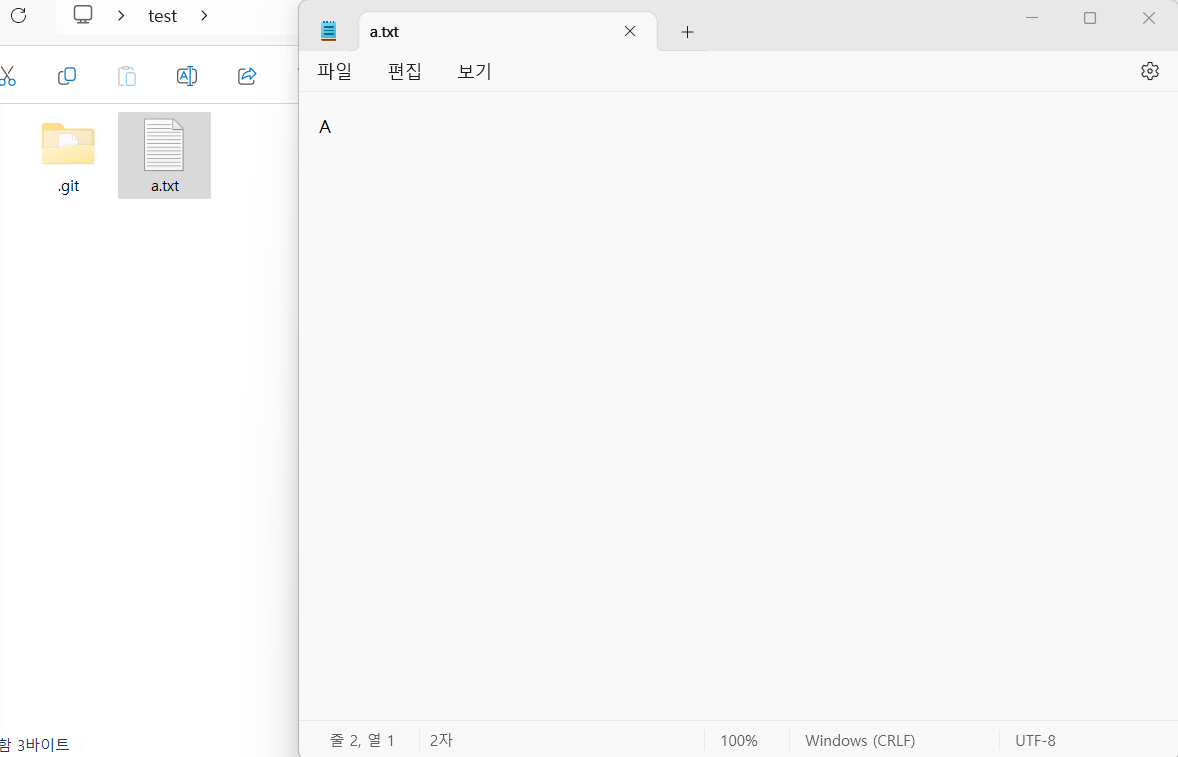Expand the chevron before test in breadcrumb
This screenshot has height=757, width=1178.
121,15
